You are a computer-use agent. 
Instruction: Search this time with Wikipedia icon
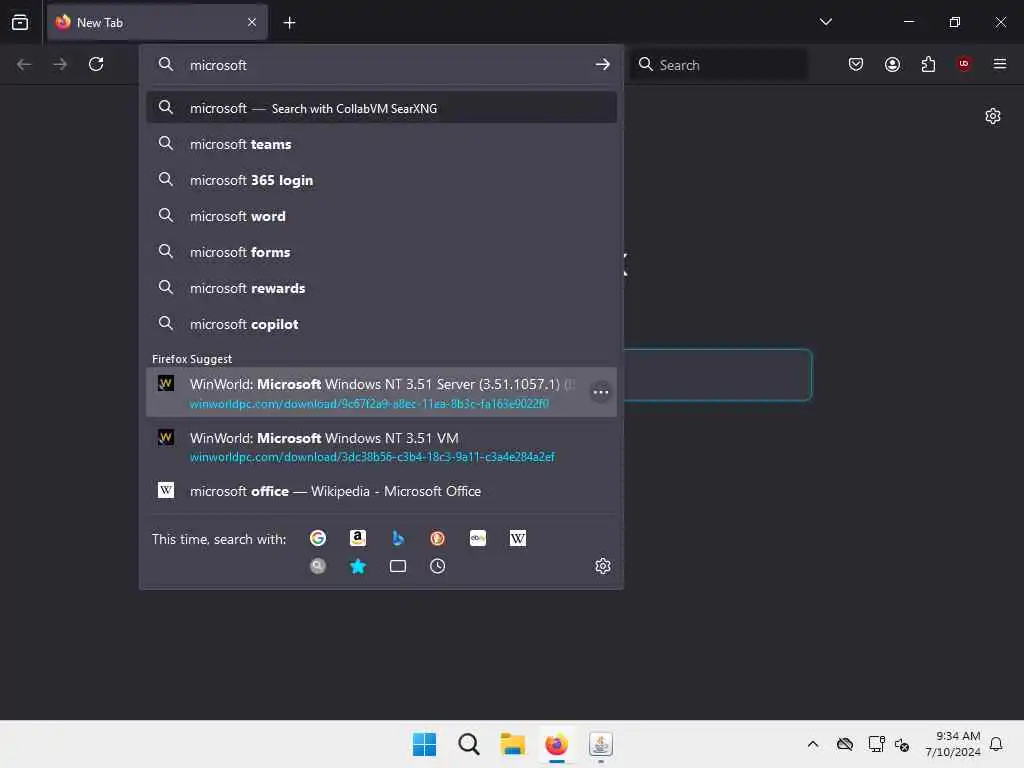point(518,538)
